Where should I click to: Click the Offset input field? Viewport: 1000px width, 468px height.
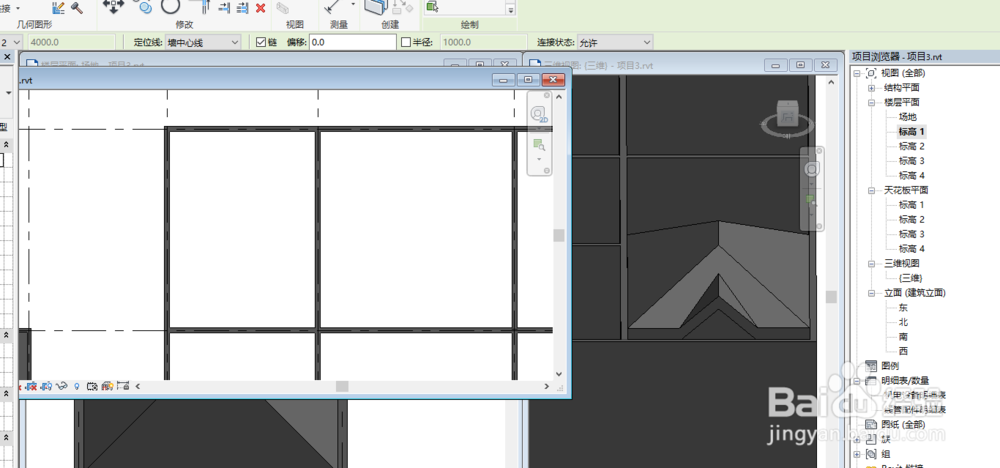(x=353, y=42)
